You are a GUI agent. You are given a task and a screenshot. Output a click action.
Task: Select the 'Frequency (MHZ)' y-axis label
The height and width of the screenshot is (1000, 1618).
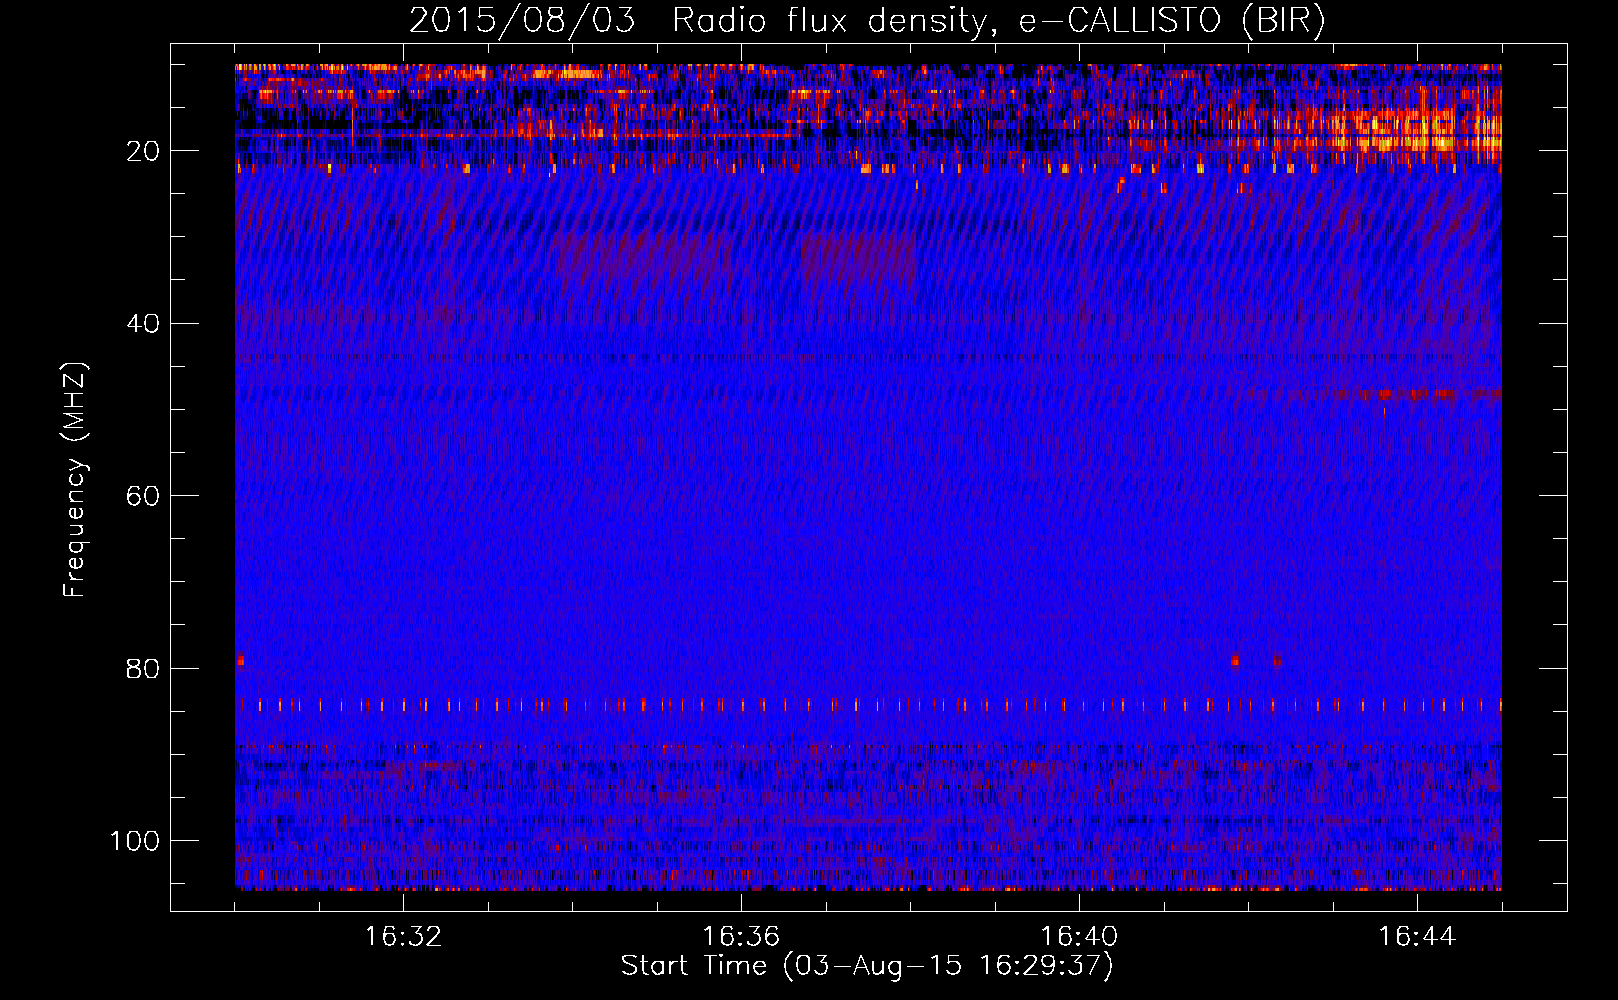(x=75, y=479)
